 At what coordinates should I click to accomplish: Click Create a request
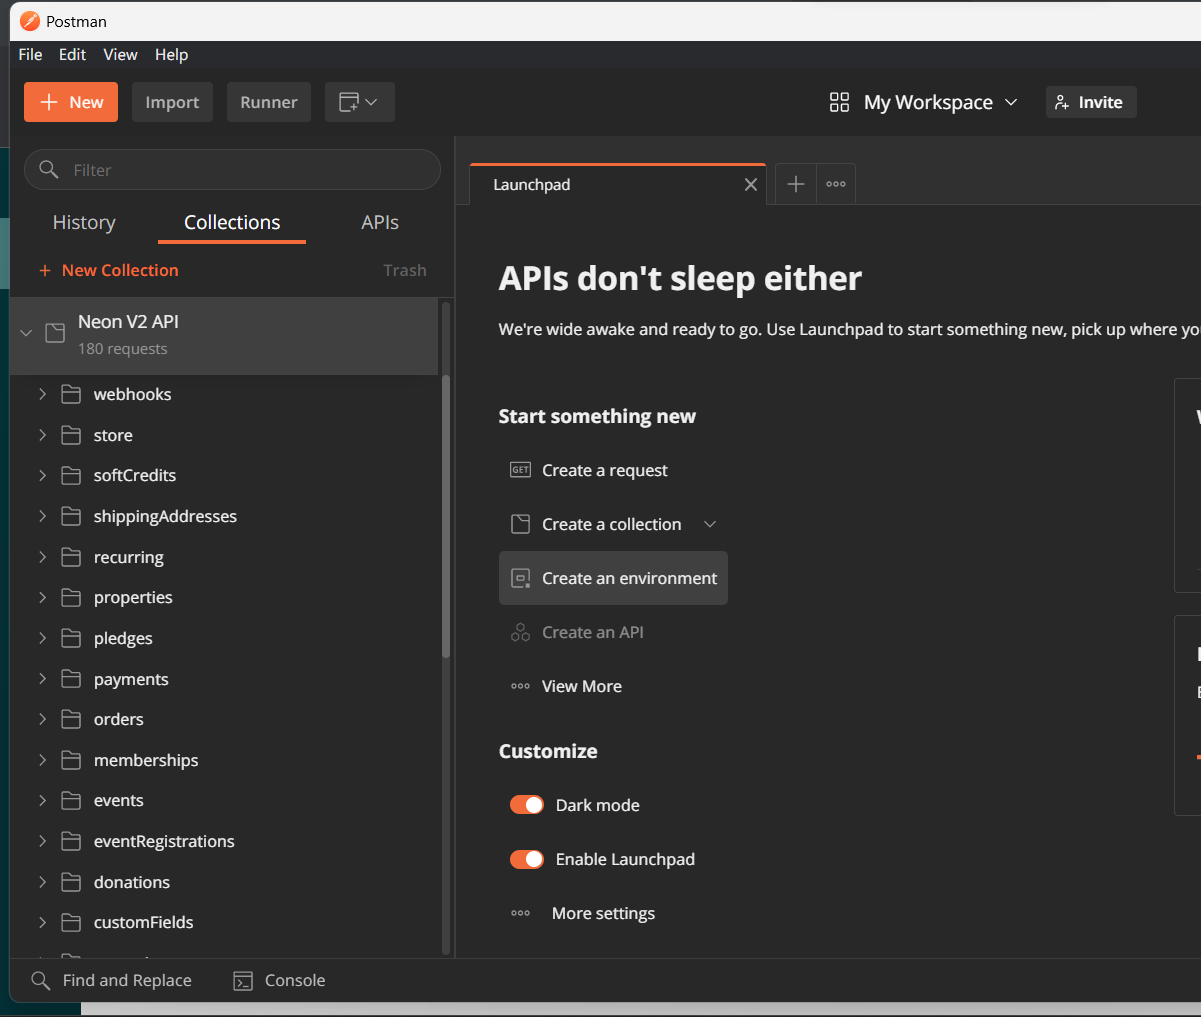coord(605,470)
